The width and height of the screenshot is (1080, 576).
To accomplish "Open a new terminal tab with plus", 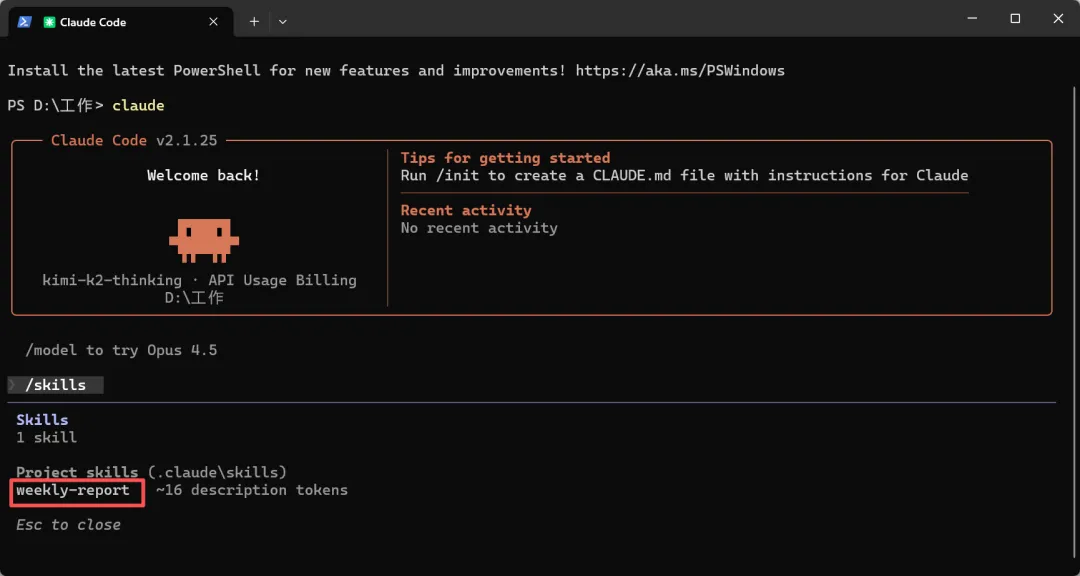I will click(x=254, y=21).
